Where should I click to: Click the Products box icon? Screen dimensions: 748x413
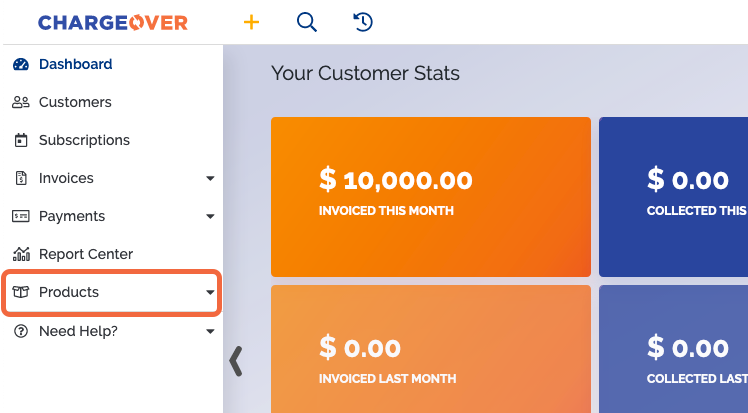[x=21, y=292]
